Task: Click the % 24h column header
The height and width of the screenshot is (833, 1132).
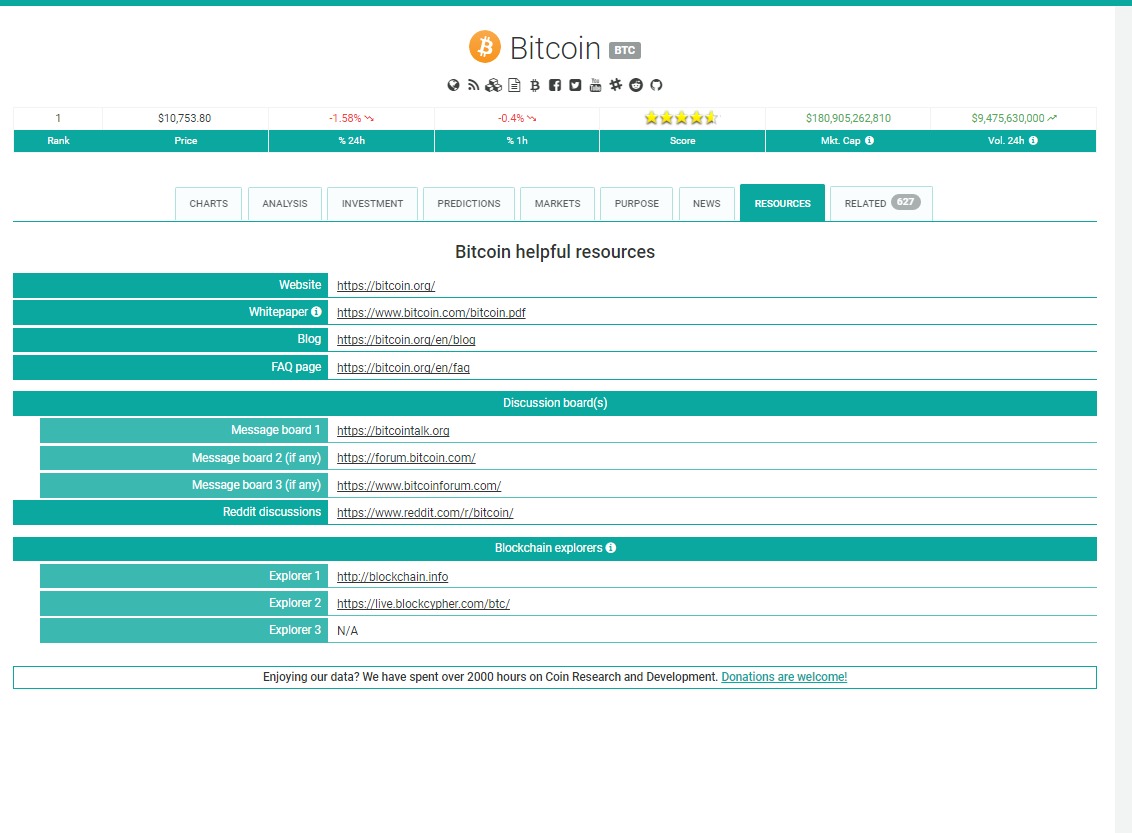Action: [x=352, y=141]
